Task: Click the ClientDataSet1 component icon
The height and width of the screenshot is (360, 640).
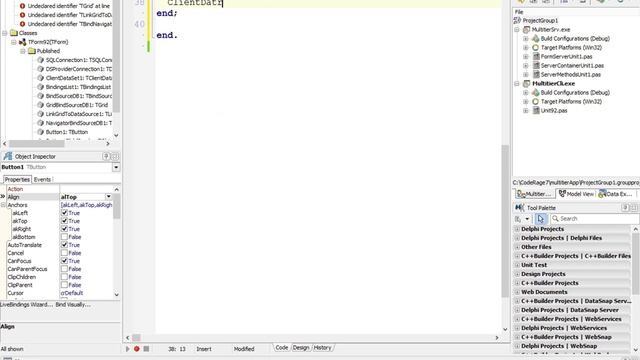Action: (x=40, y=78)
